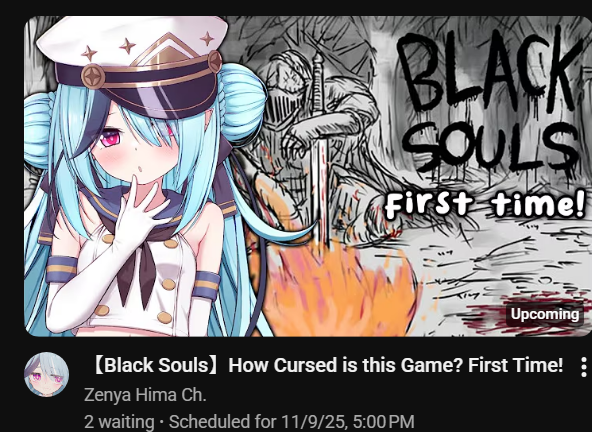Open the three-dot video options menu
The image size is (592, 432).
tap(584, 366)
